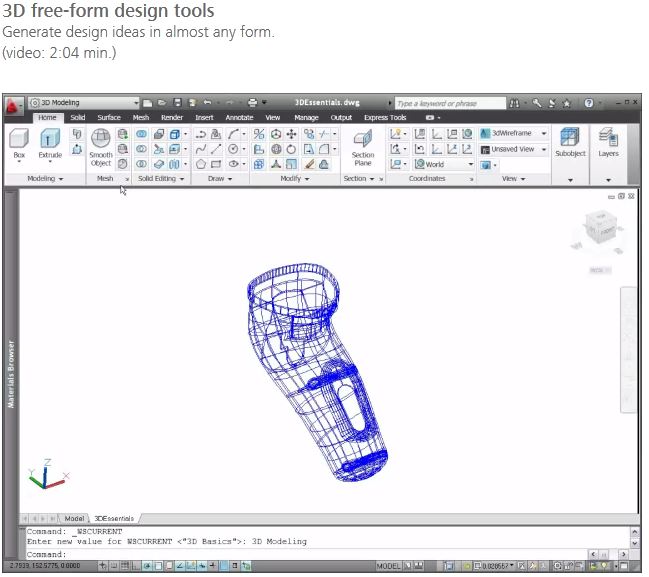Switch to the Model layout tab
This screenshot has width=649, height=577.
coord(74,518)
